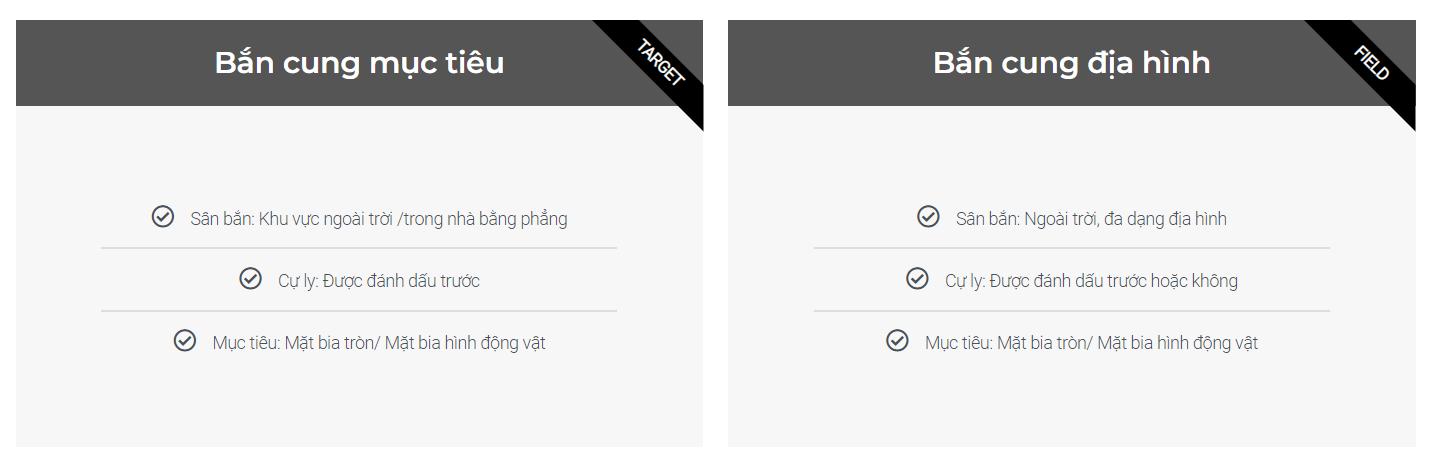Select the "Bắn cung mục tiêu" heading
1438x471 pixels.
tap(359, 63)
